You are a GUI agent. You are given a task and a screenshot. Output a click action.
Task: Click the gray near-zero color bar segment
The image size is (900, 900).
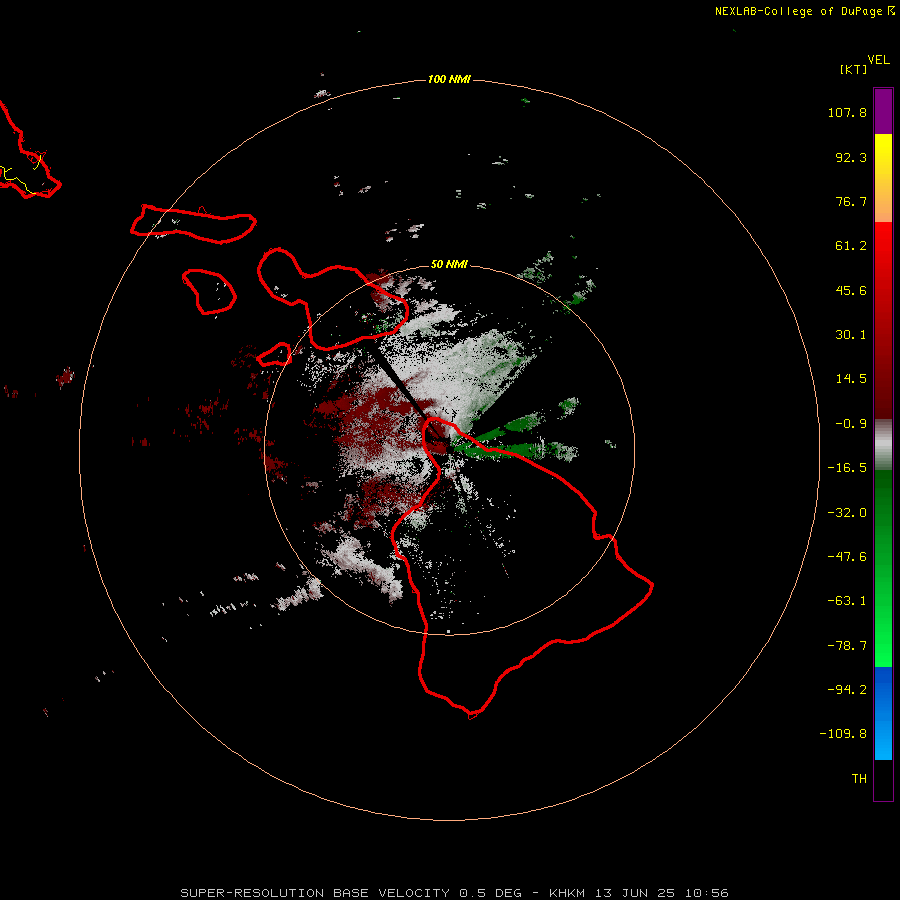click(x=883, y=445)
